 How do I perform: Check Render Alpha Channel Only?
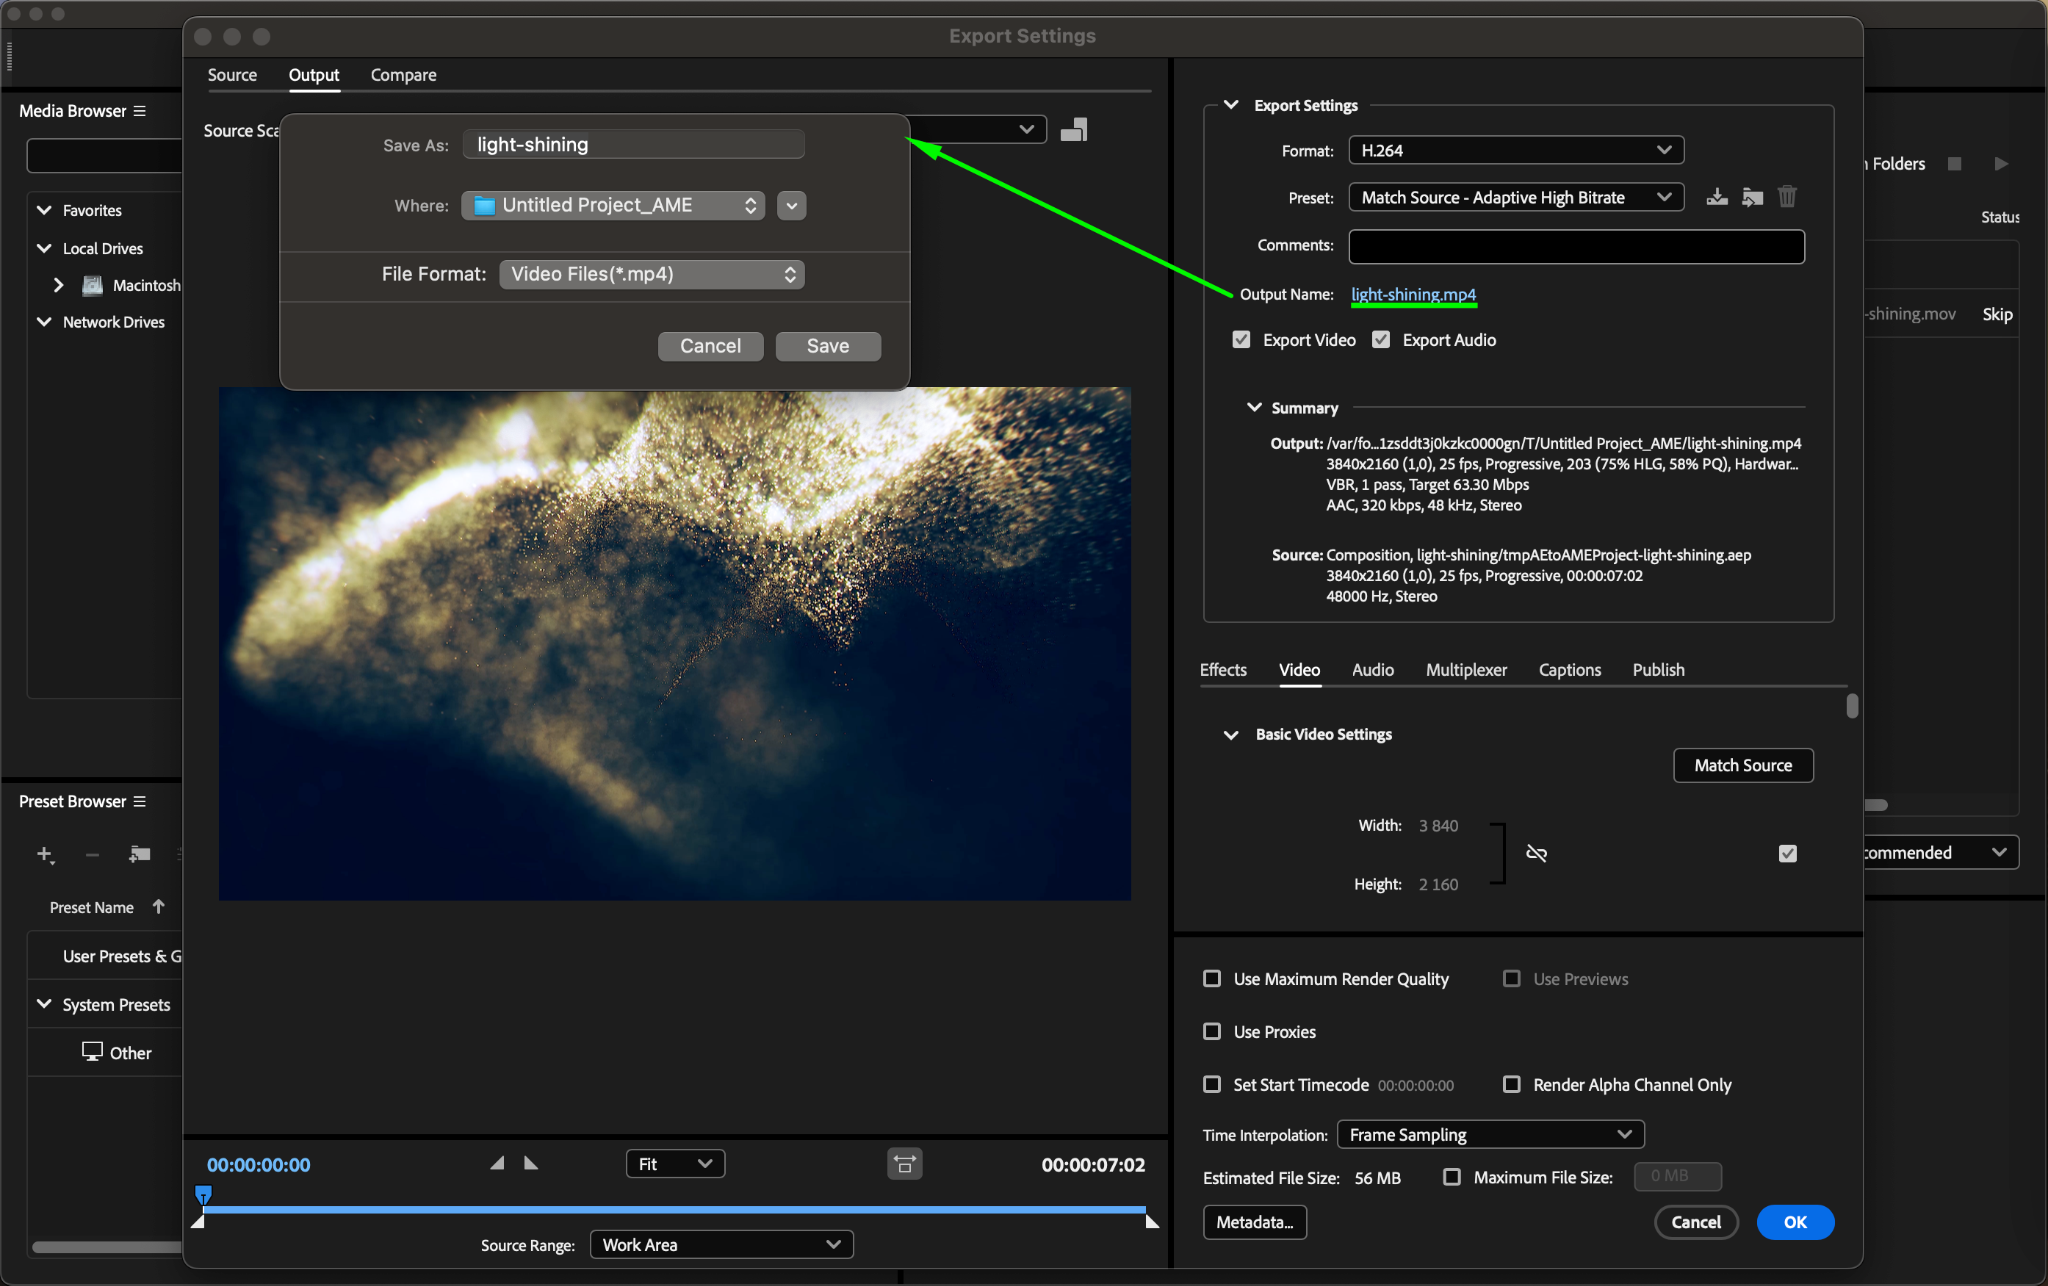click(1512, 1085)
